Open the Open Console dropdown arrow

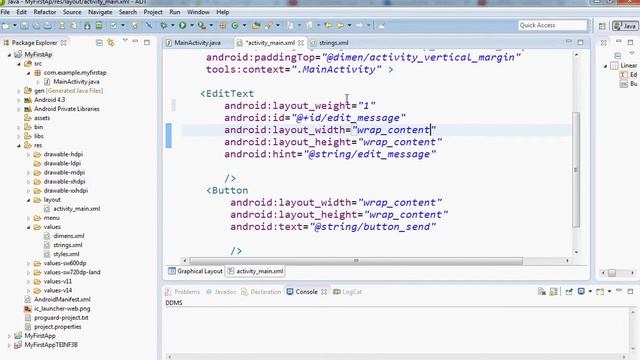[x=609, y=291]
